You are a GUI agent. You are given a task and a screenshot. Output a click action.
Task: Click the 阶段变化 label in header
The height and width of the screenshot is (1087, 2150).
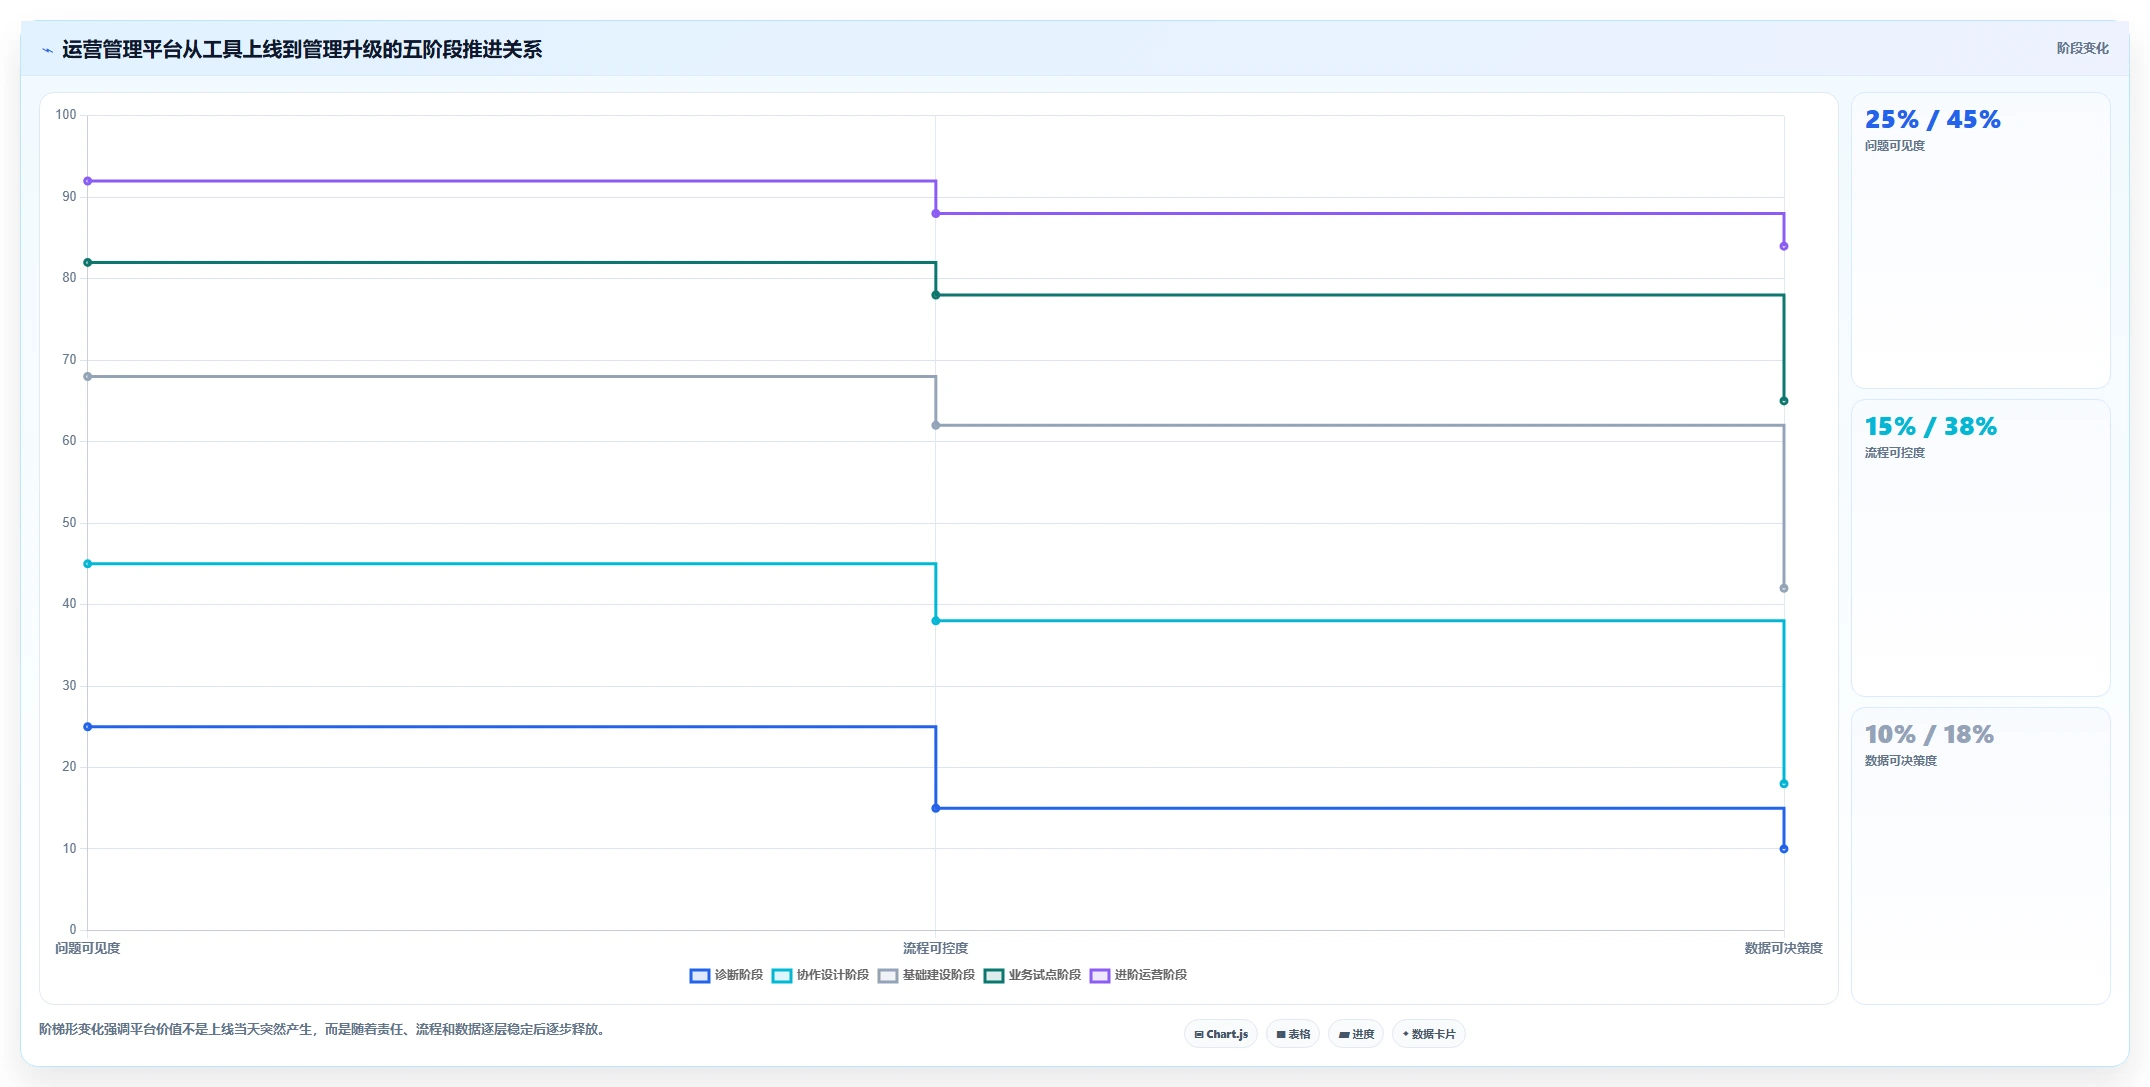pos(2083,48)
